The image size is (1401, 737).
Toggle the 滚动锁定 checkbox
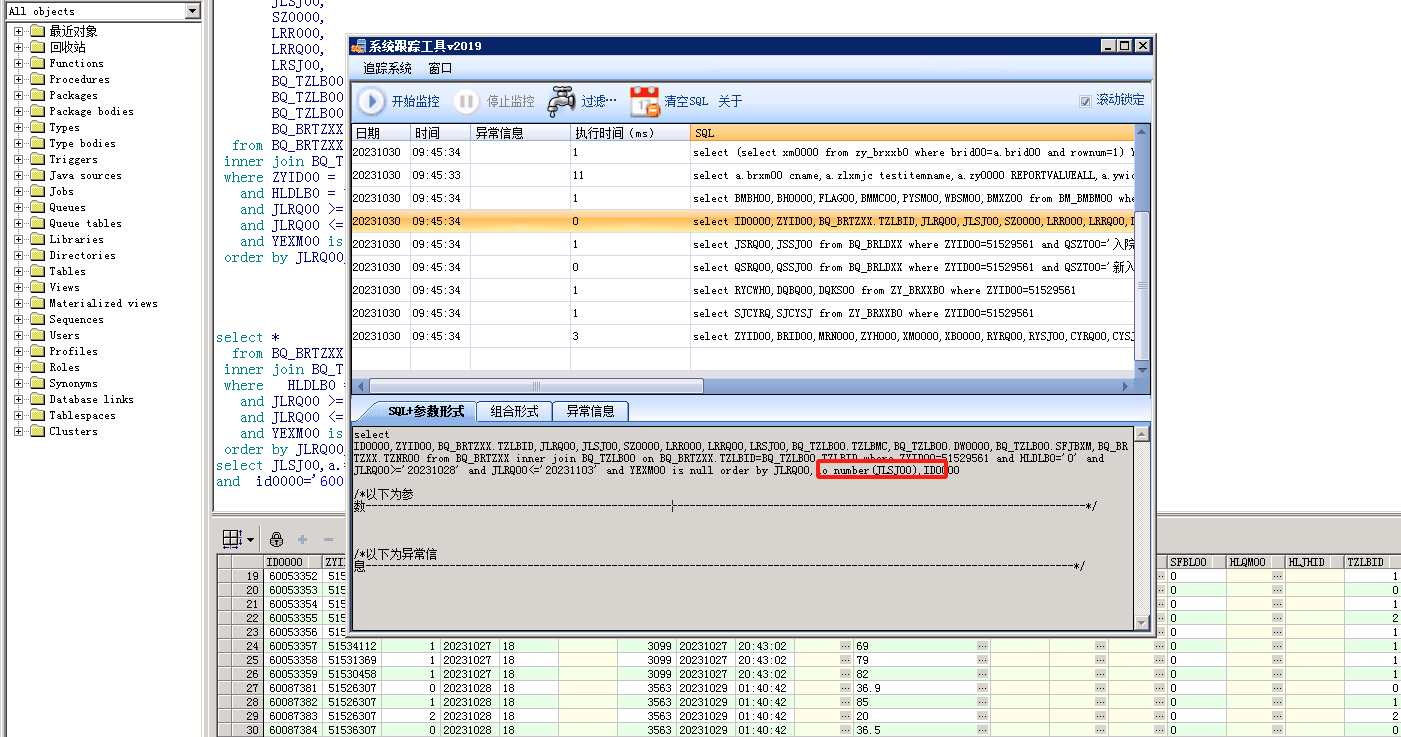pos(1085,101)
